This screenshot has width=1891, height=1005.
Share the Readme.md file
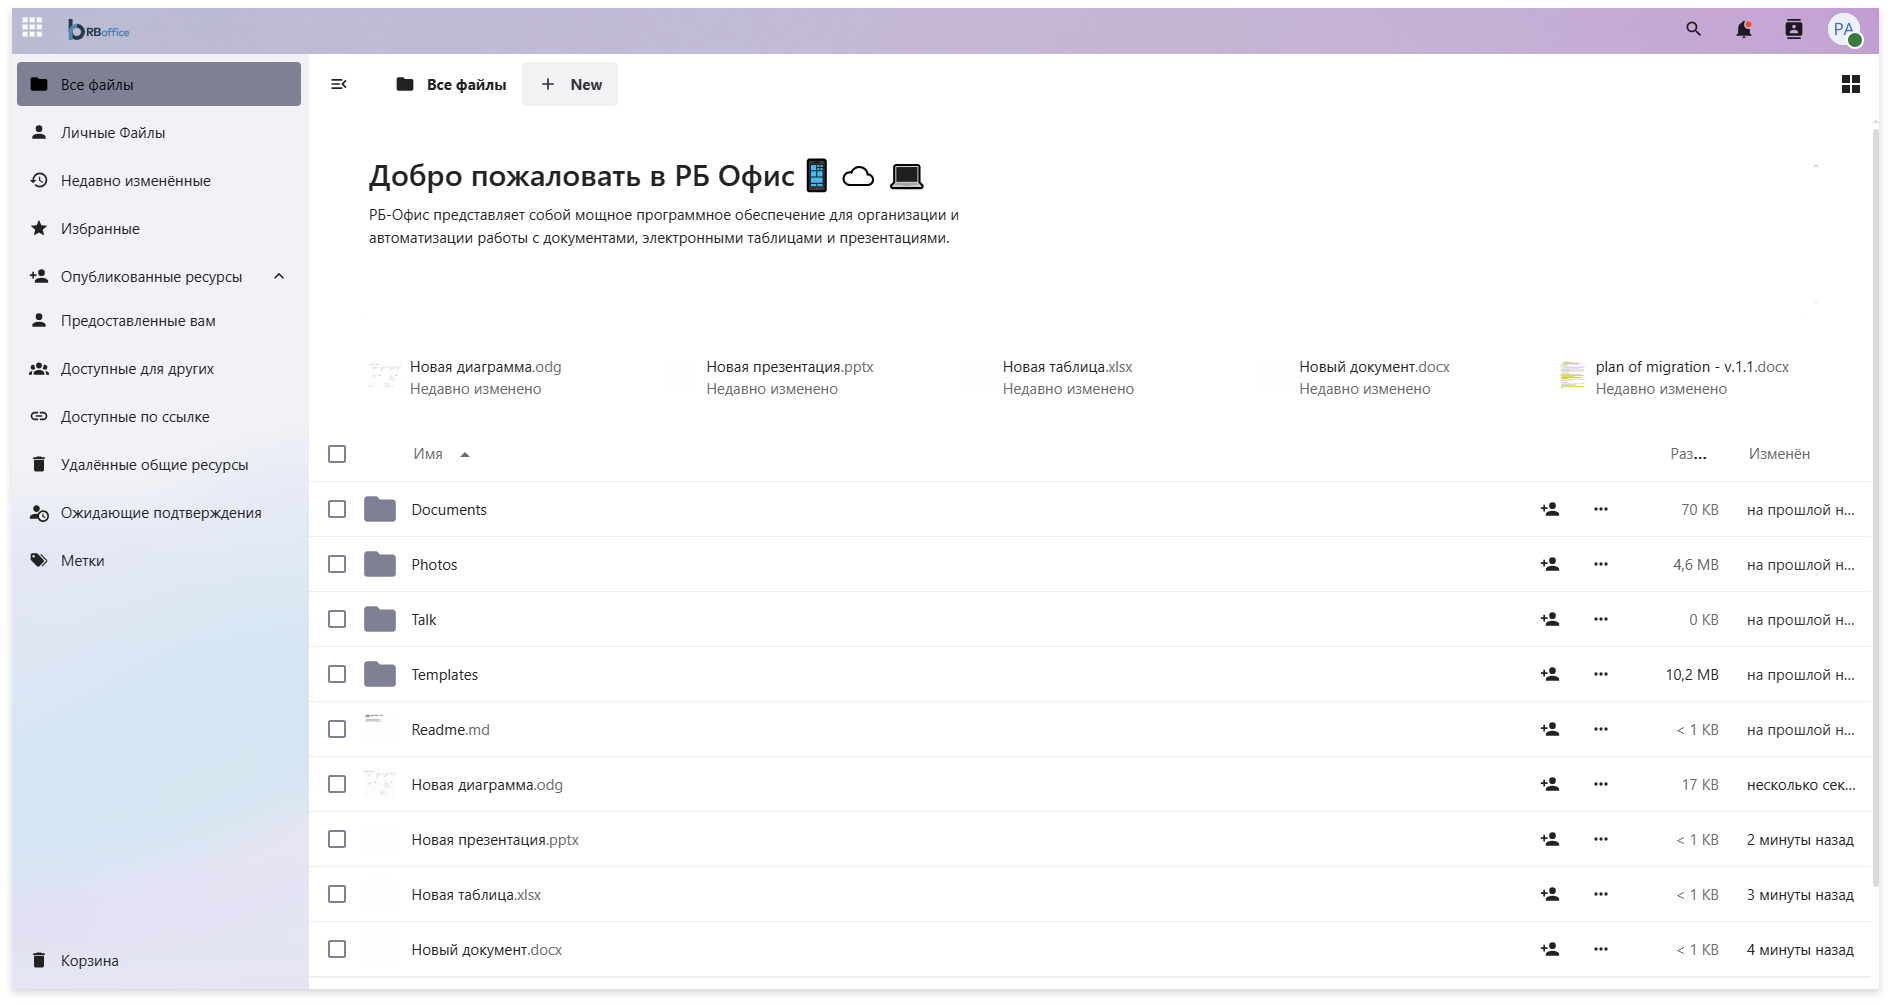(x=1550, y=730)
